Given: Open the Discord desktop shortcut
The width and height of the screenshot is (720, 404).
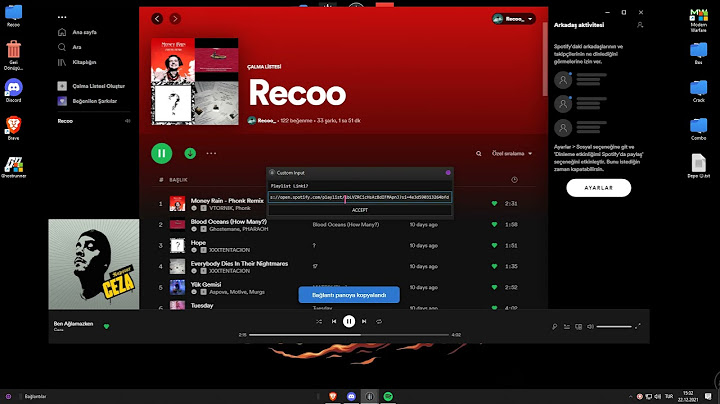Looking at the screenshot, I should [x=14, y=90].
